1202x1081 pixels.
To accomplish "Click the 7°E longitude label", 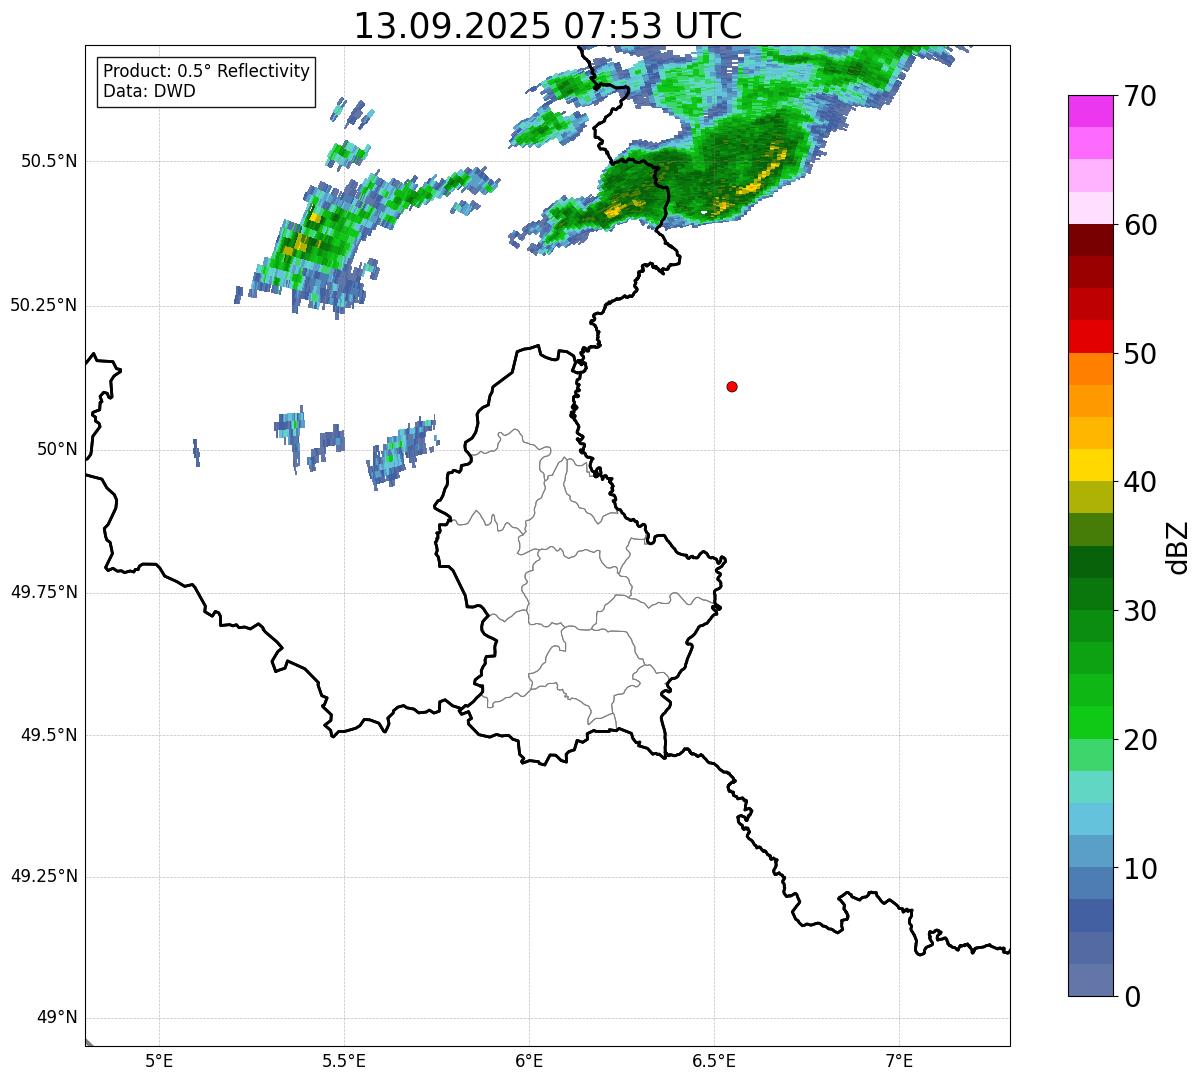I will 899,1061.
